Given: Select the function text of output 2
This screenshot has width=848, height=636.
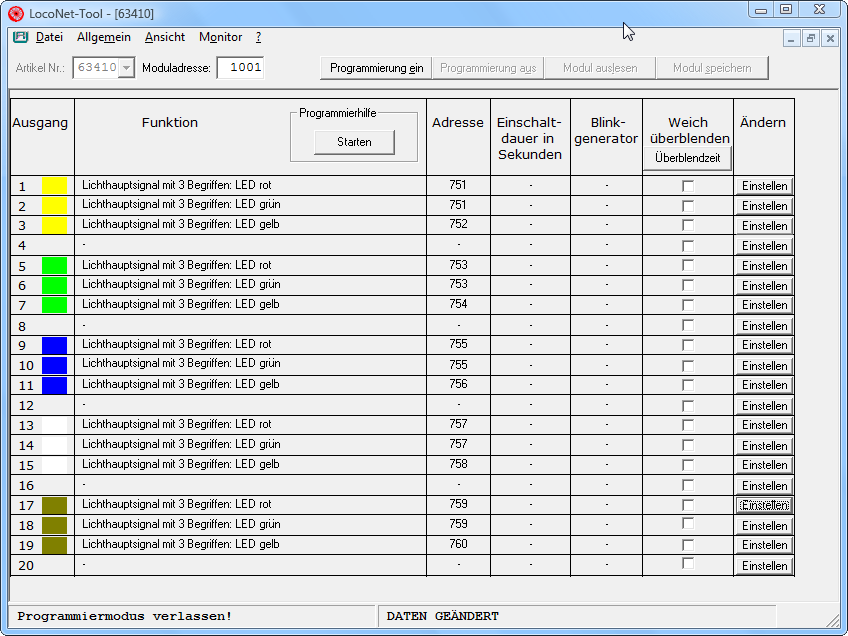Looking at the screenshot, I should 181,204.
